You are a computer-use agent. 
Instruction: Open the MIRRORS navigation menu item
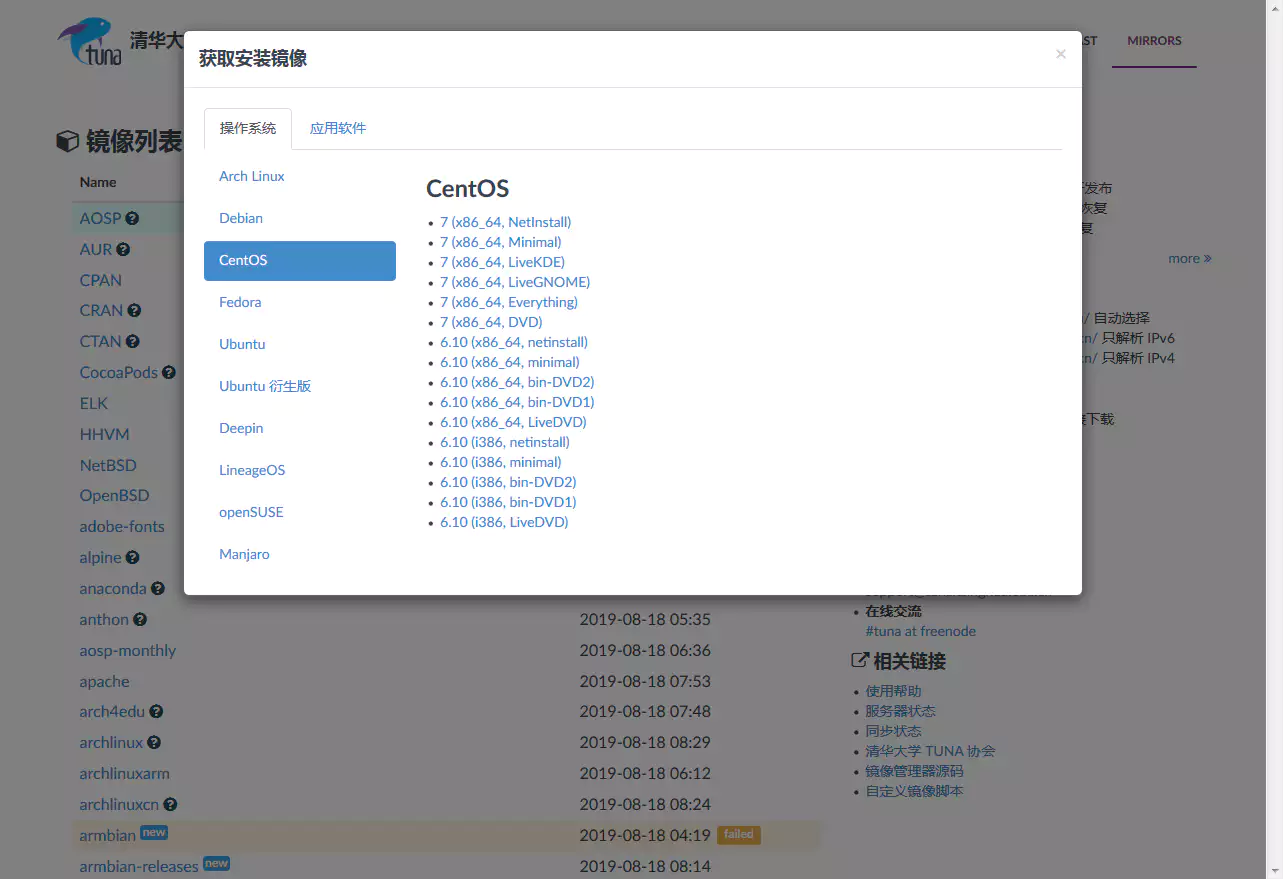click(1153, 41)
